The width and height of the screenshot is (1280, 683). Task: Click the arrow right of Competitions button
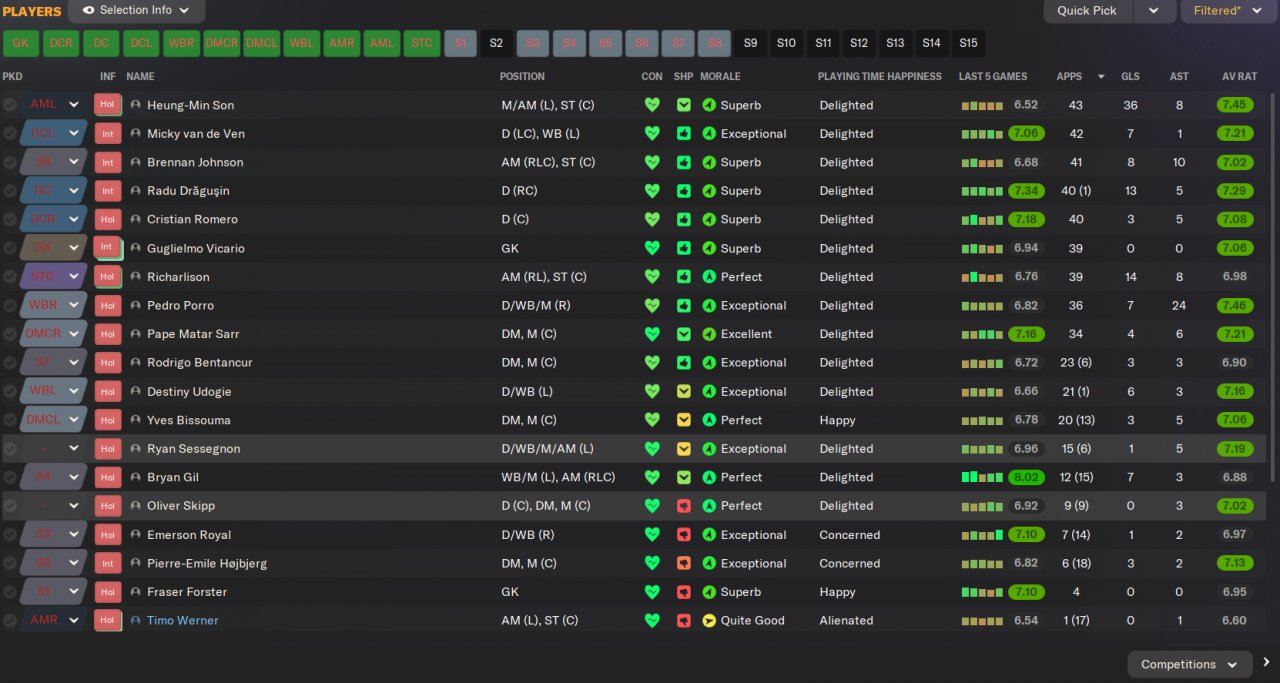[1266, 663]
